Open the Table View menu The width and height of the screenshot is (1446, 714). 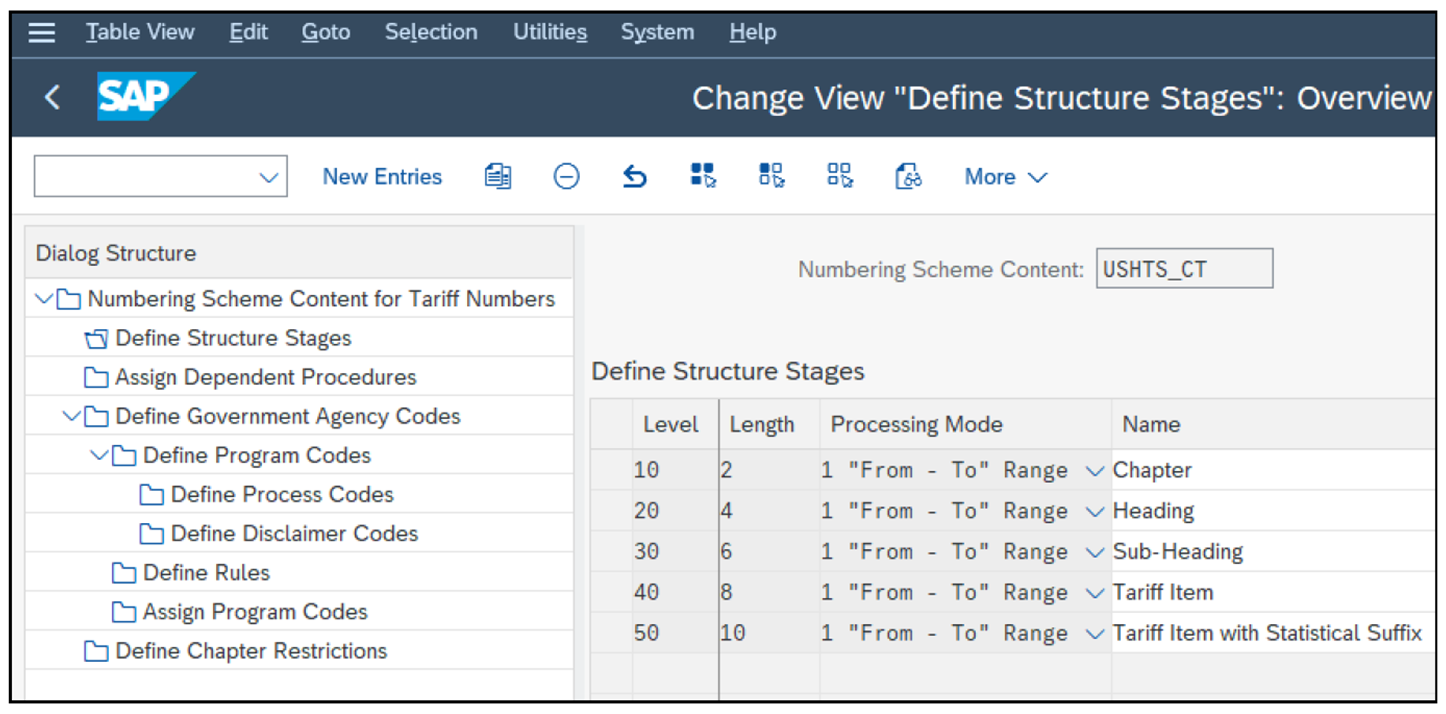coord(140,32)
